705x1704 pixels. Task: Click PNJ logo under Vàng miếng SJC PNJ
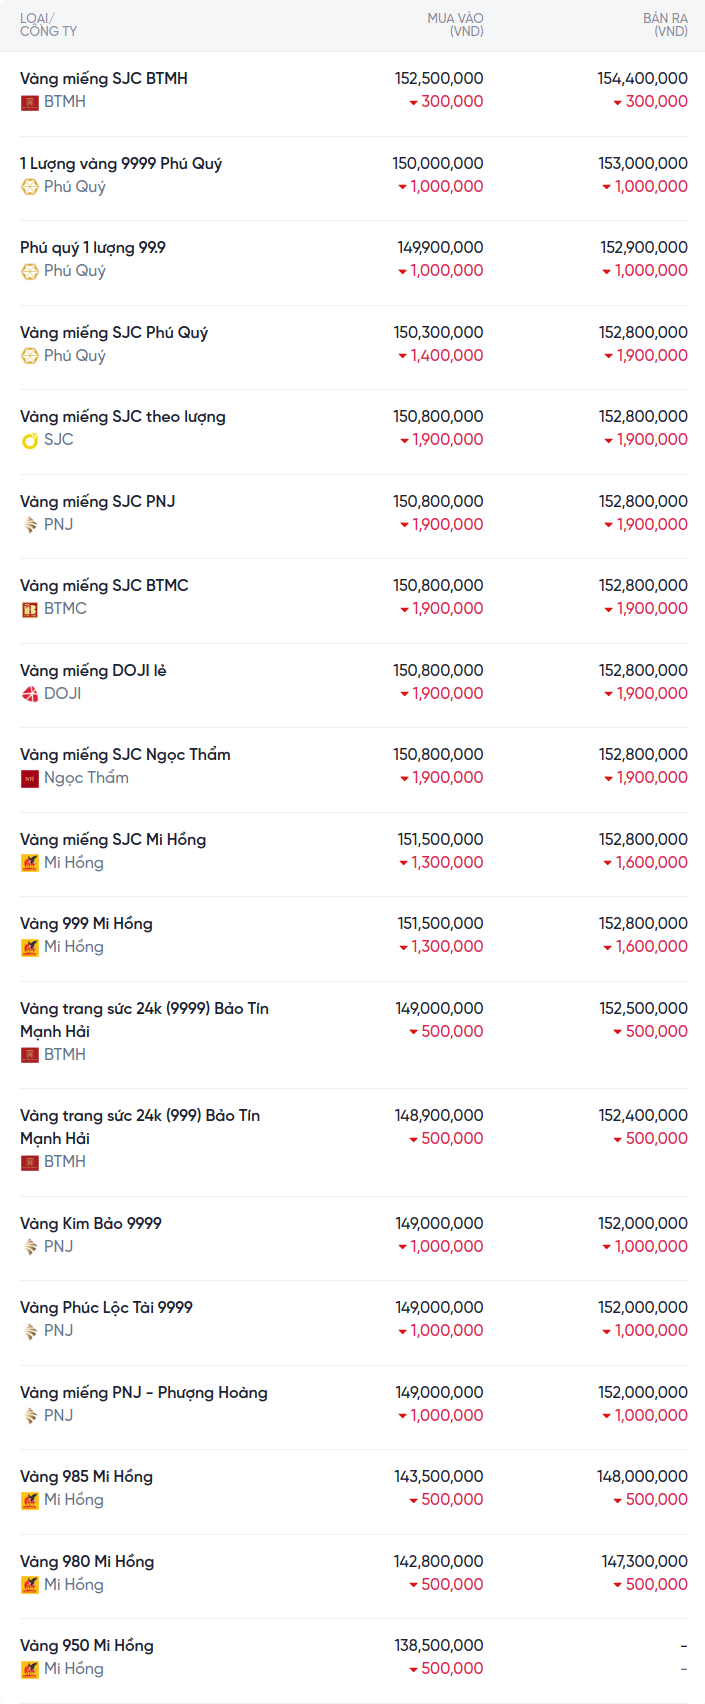30,525
